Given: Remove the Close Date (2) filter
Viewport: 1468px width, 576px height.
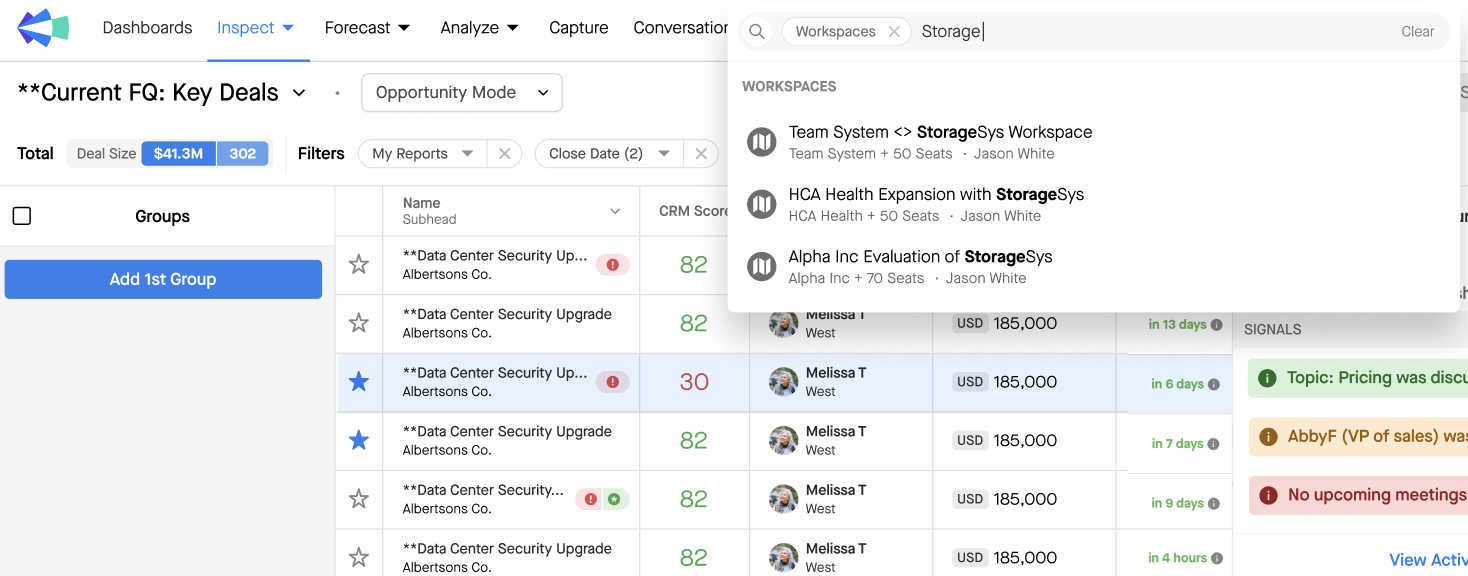Looking at the screenshot, I should click(701, 154).
